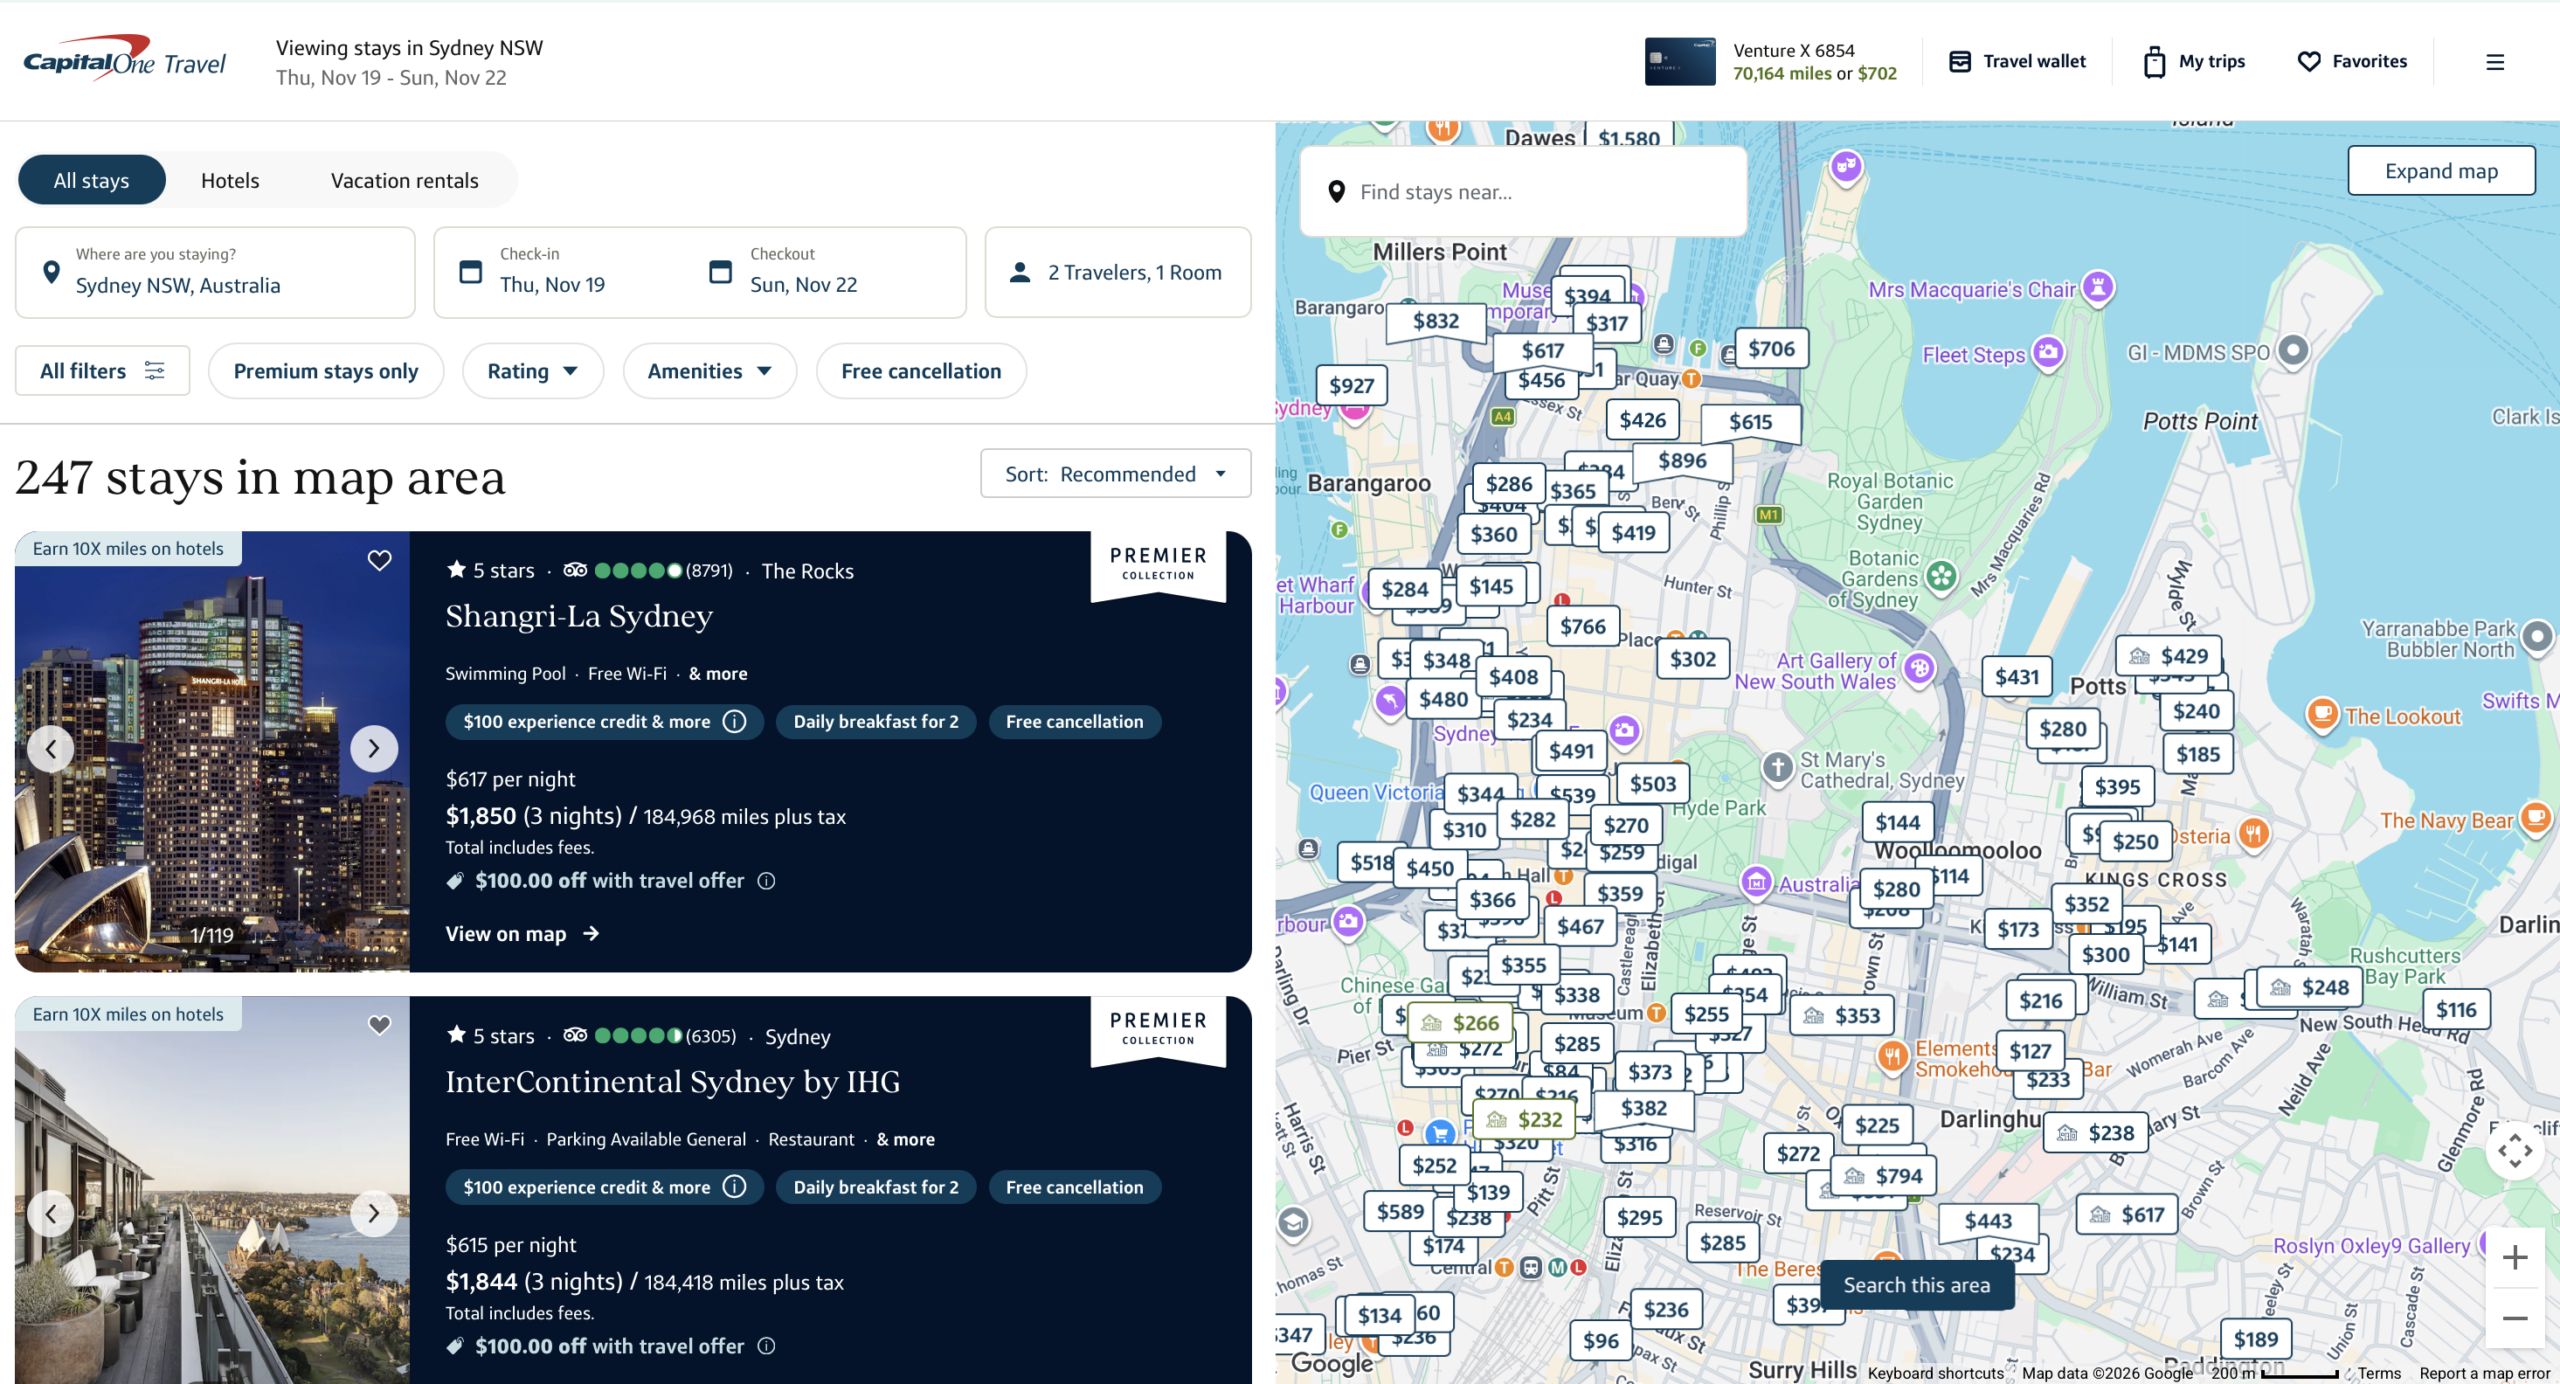Zoom in on the map
This screenshot has height=1384, width=2560.
2515,1257
